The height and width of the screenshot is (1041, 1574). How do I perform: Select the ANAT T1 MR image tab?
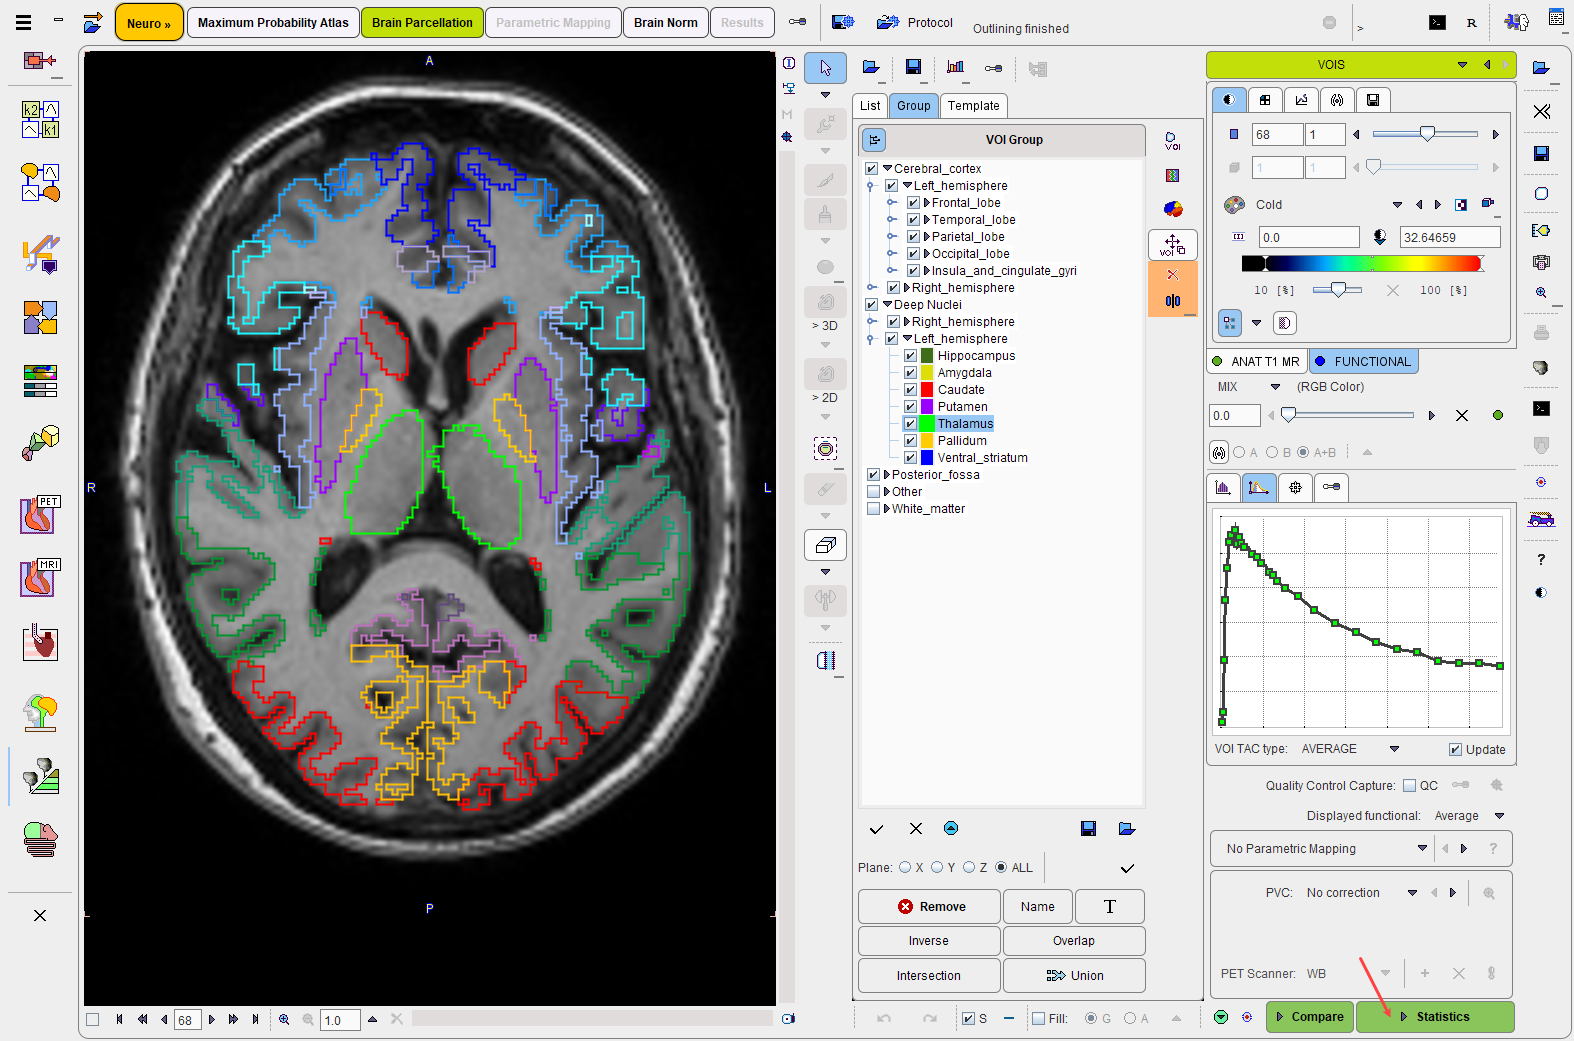coord(1257,362)
